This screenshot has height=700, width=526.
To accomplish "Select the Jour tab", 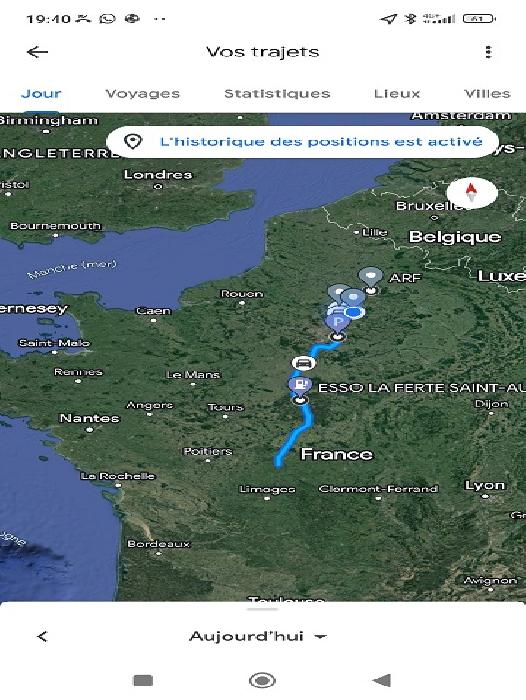I will tap(41, 94).
